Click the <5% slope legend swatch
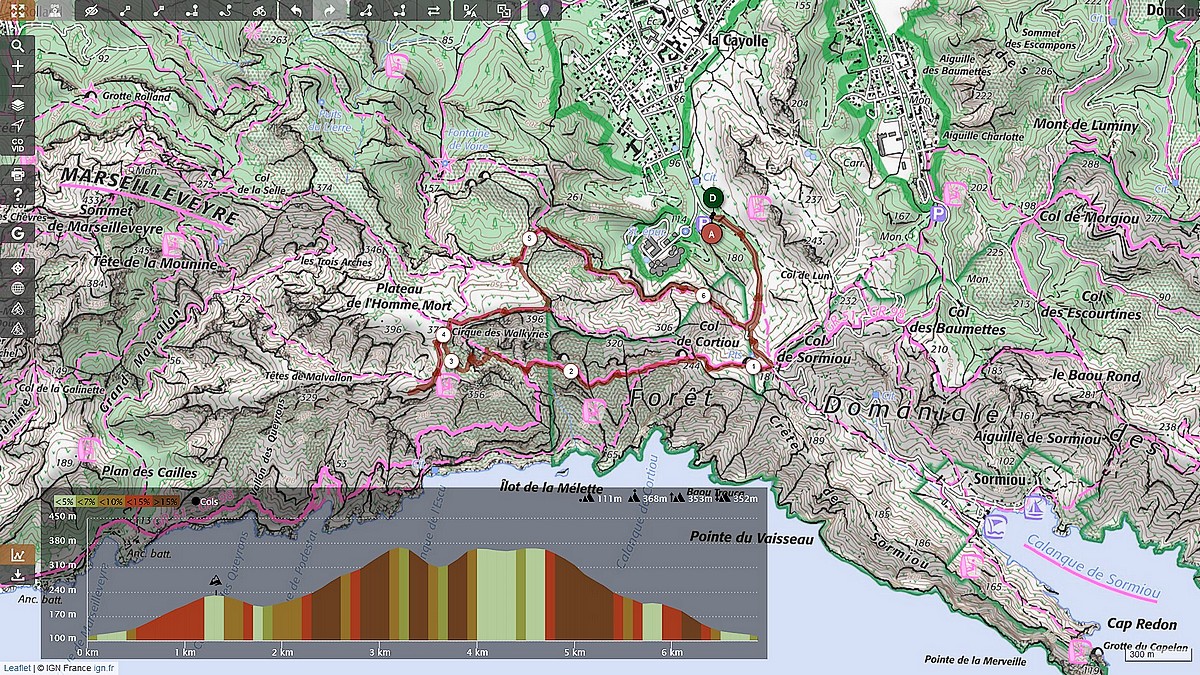 [x=64, y=500]
